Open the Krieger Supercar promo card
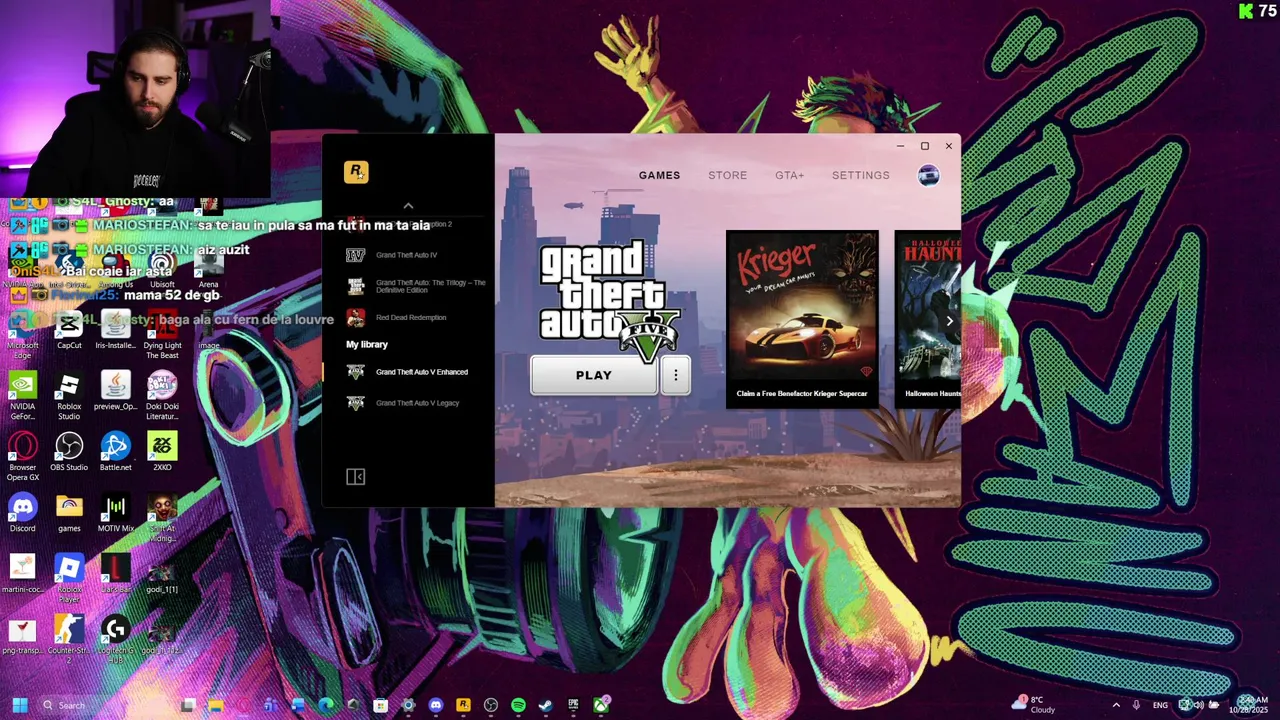 pos(802,319)
